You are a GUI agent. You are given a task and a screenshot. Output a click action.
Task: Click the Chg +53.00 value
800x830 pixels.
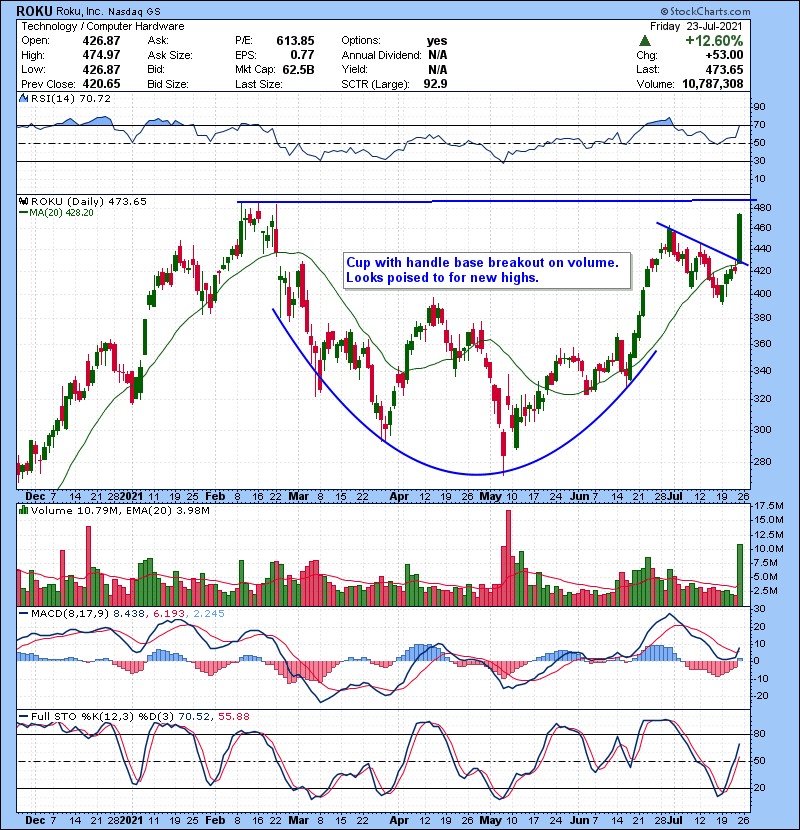click(725, 55)
